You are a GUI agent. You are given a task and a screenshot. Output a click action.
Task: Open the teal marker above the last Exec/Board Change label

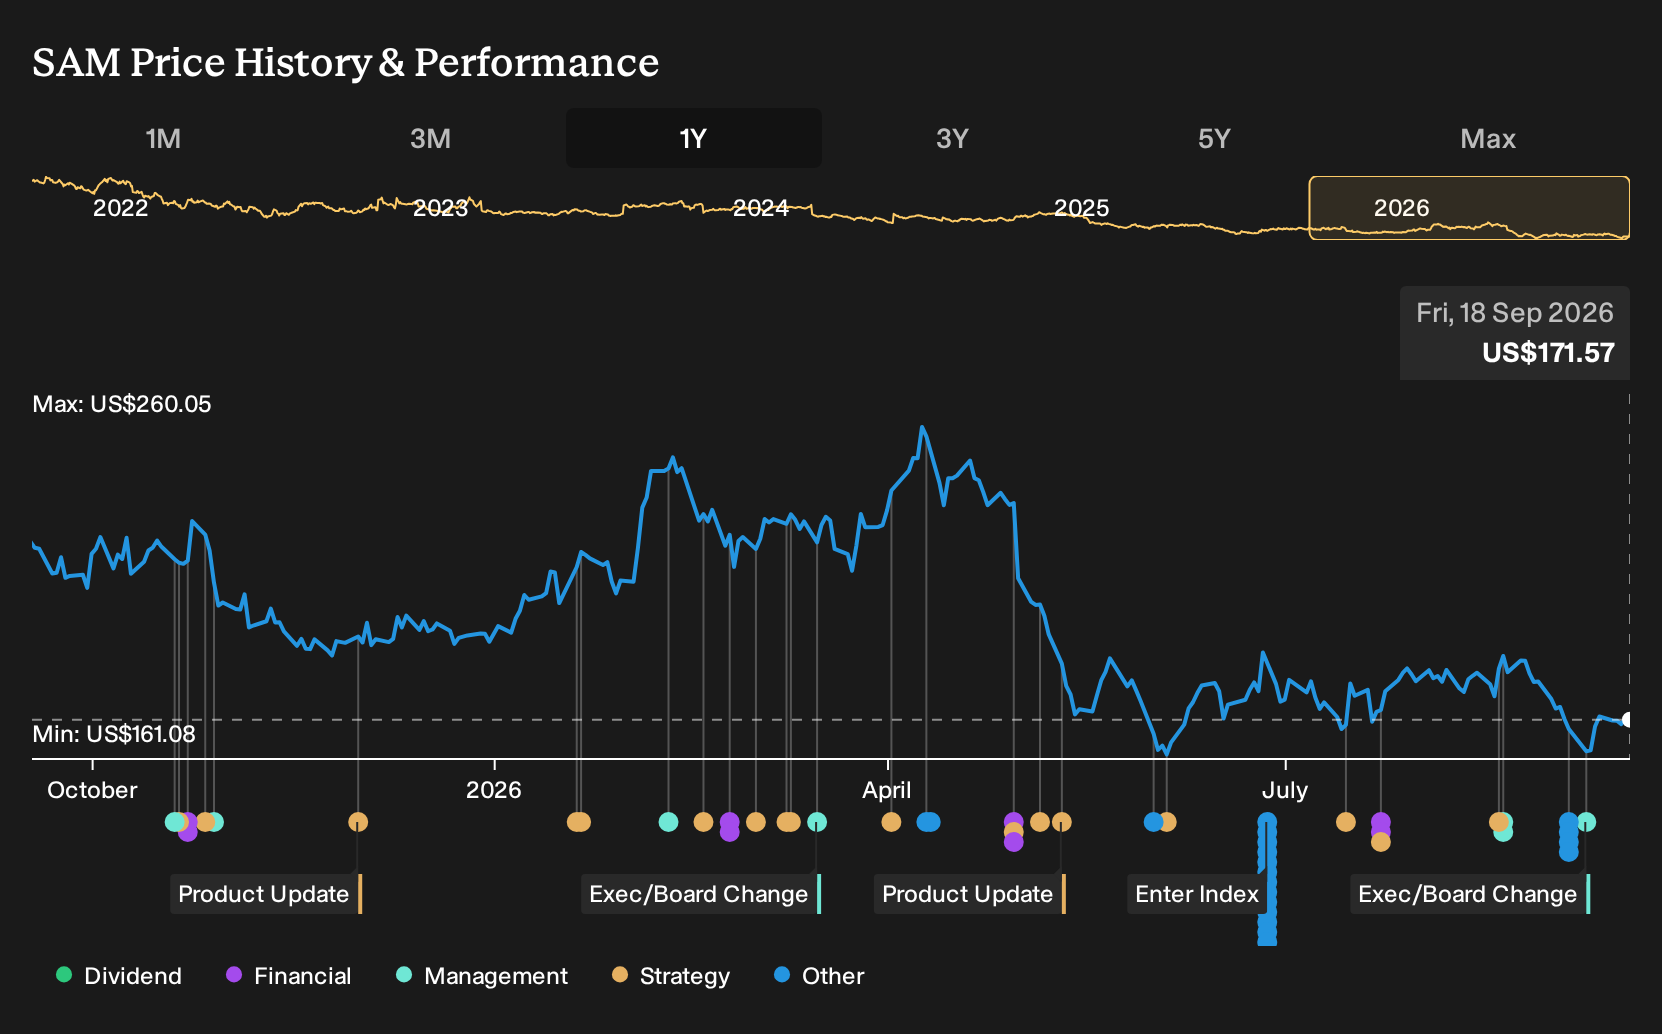pyautogui.click(x=1586, y=822)
